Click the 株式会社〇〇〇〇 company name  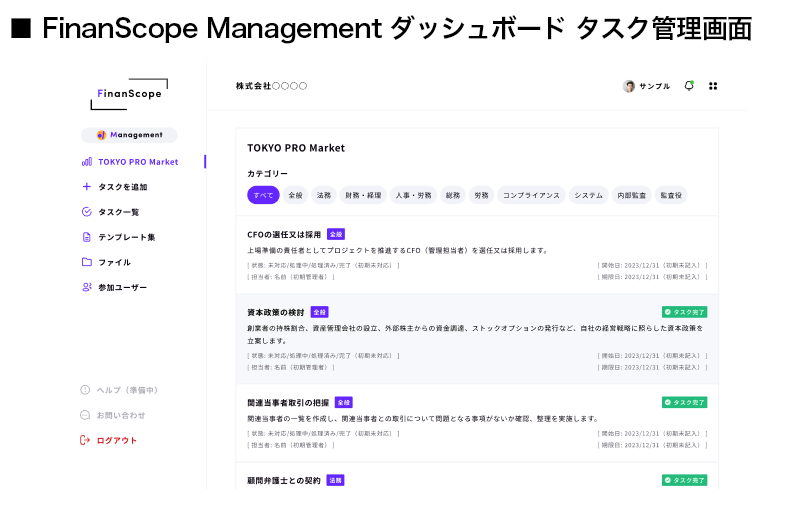click(271, 86)
